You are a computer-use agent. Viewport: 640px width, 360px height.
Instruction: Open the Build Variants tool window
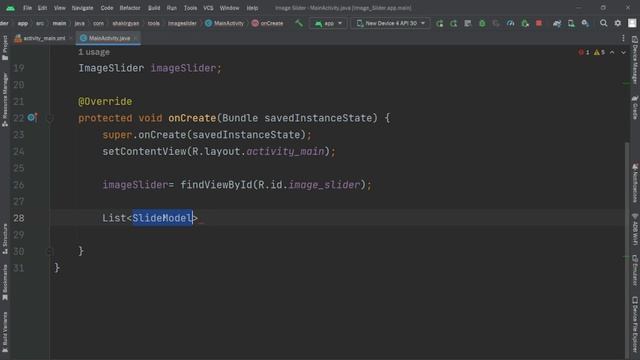[x=5, y=332]
